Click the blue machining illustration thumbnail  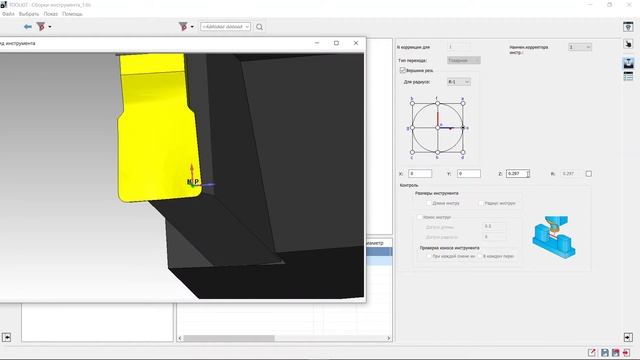[553, 237]
